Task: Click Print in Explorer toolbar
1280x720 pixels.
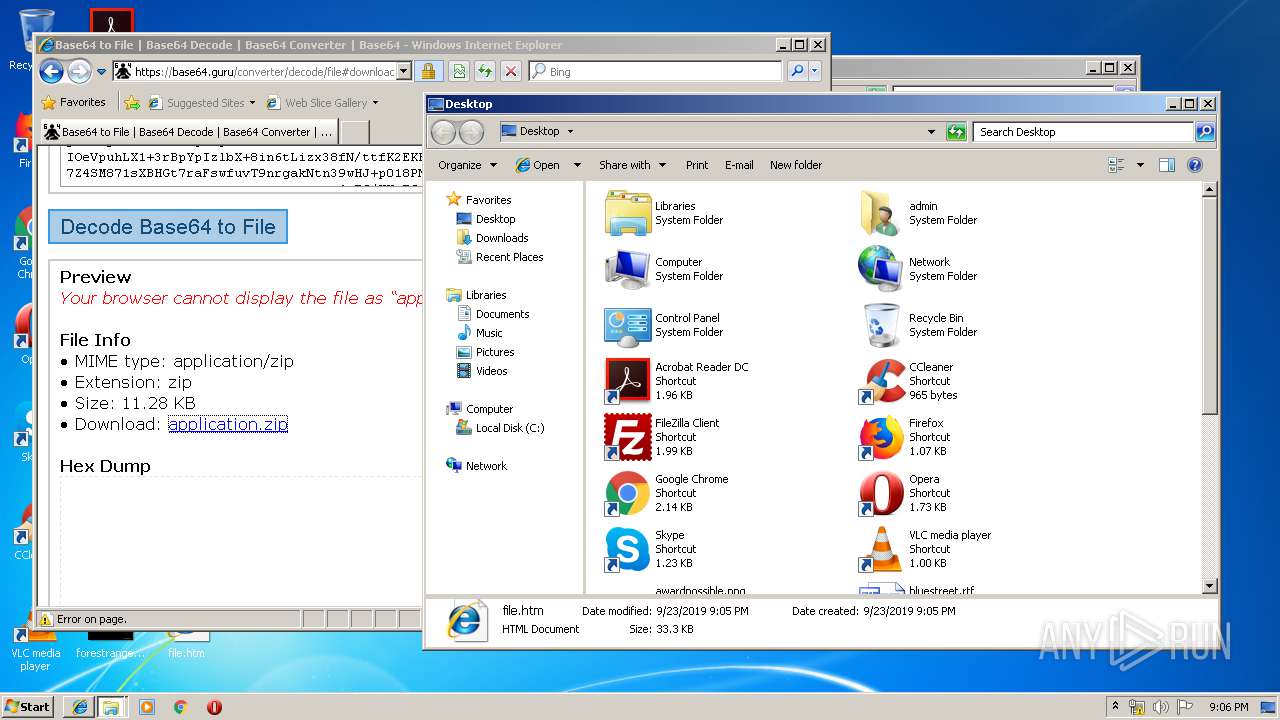Action: tap(697, 165)
